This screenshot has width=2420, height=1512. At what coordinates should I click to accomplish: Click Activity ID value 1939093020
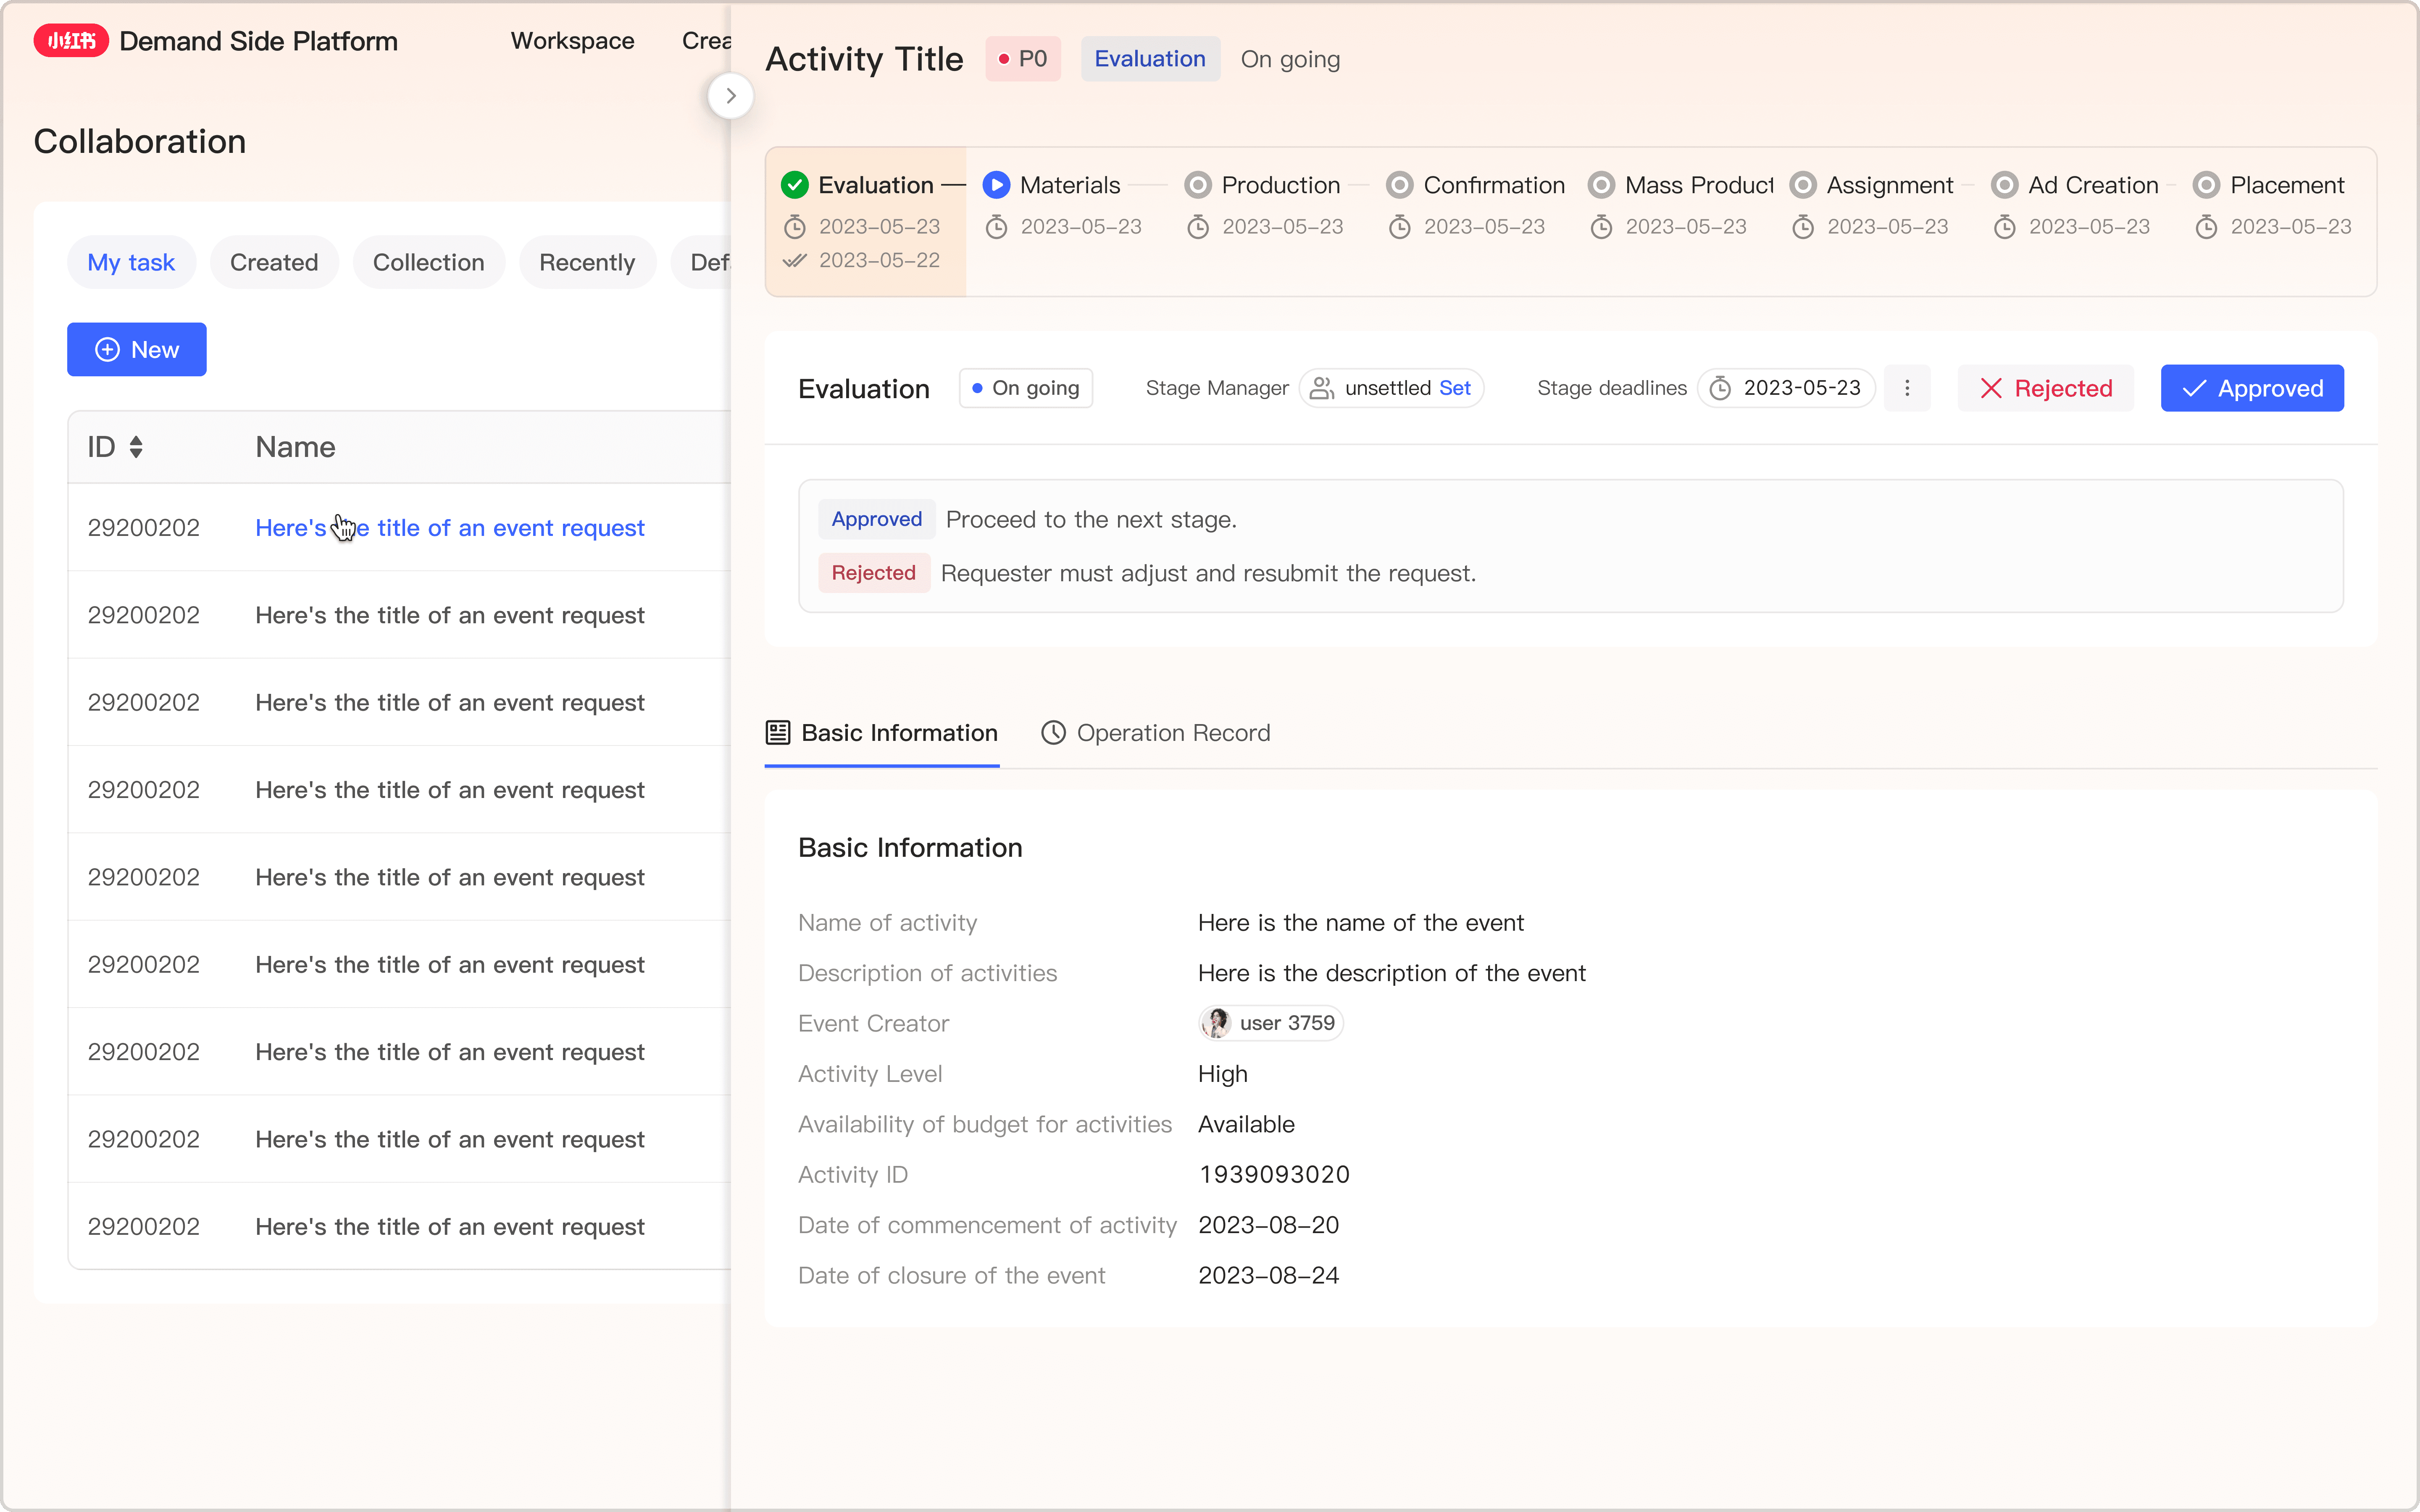pyautogui.click(x=1274, y=1175)
